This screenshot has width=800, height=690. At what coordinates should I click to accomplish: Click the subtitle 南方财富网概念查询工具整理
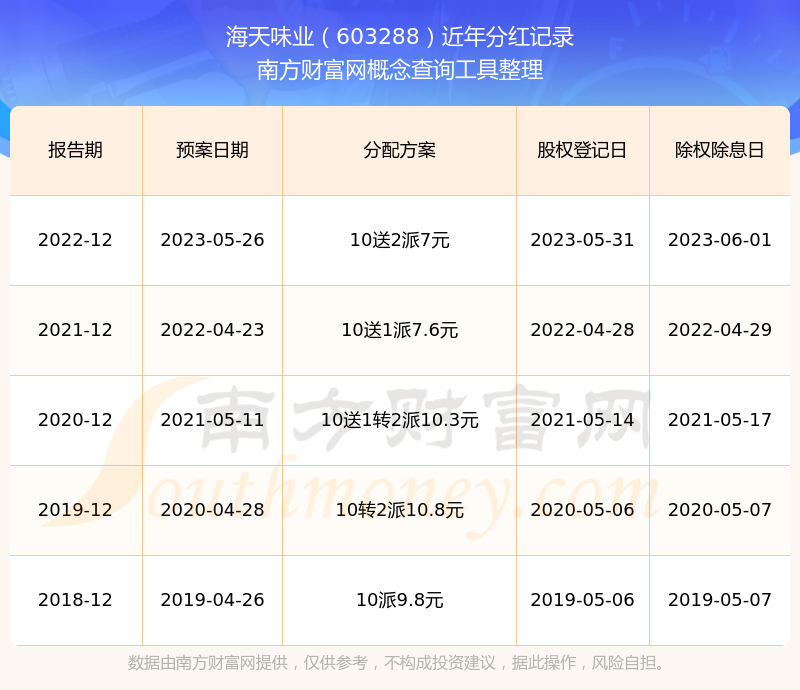(x=400, y=70)
